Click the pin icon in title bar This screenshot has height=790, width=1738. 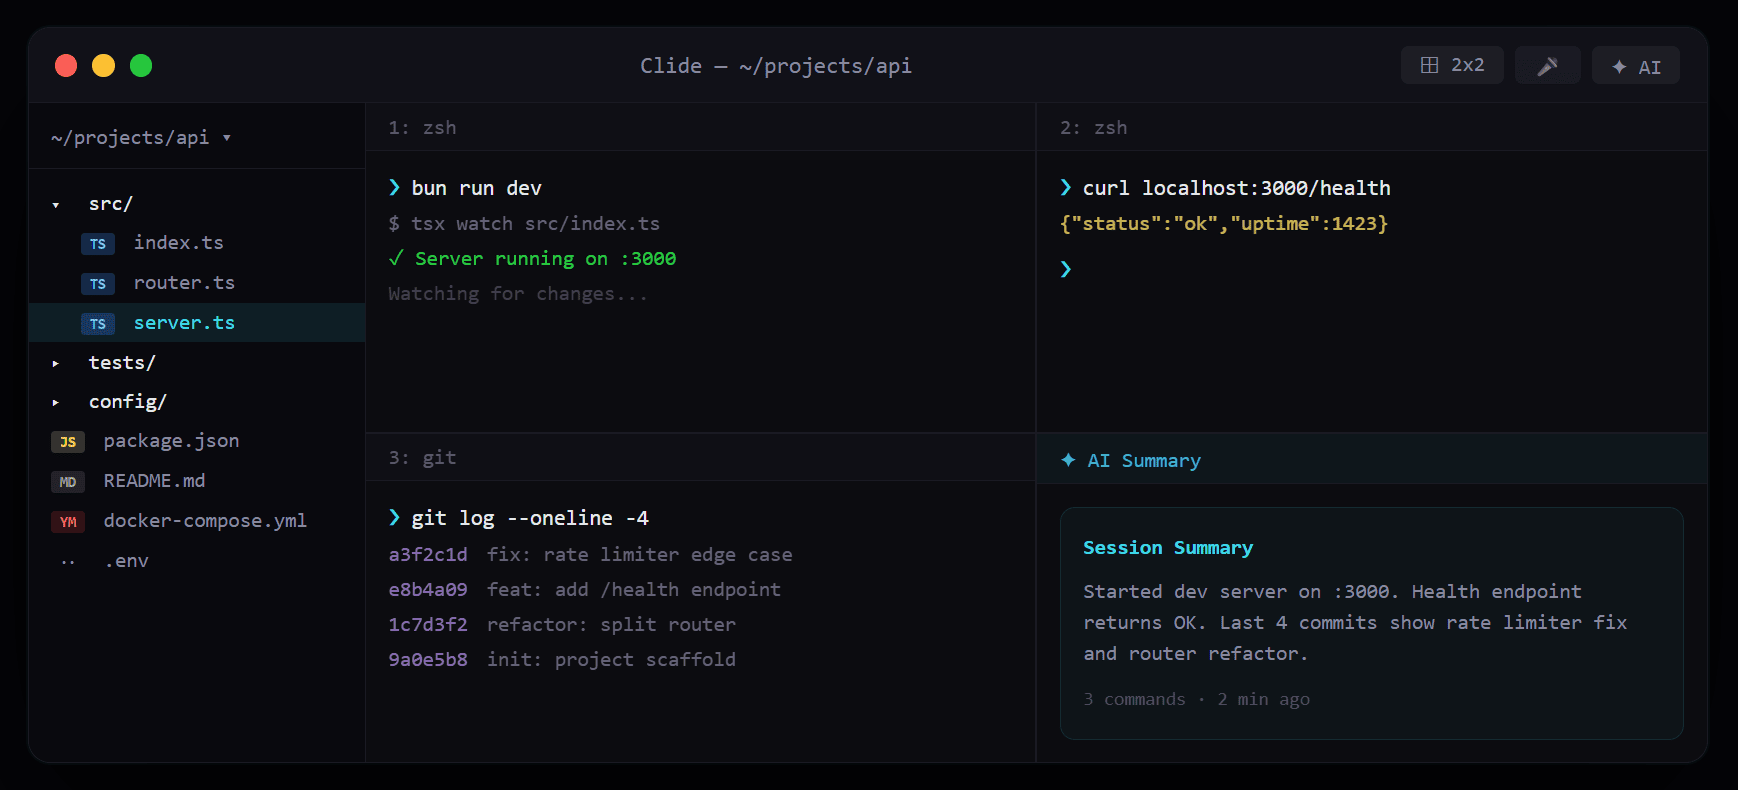point(1547,65)
